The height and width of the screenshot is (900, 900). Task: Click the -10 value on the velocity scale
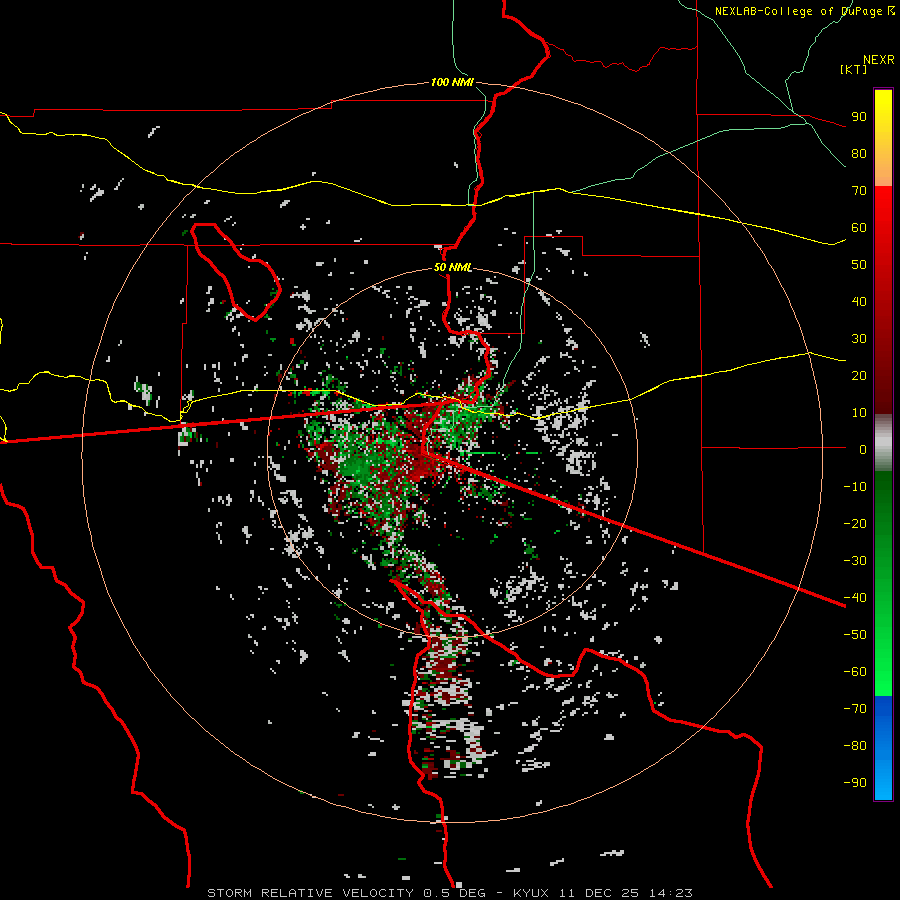tap(855, 487)
